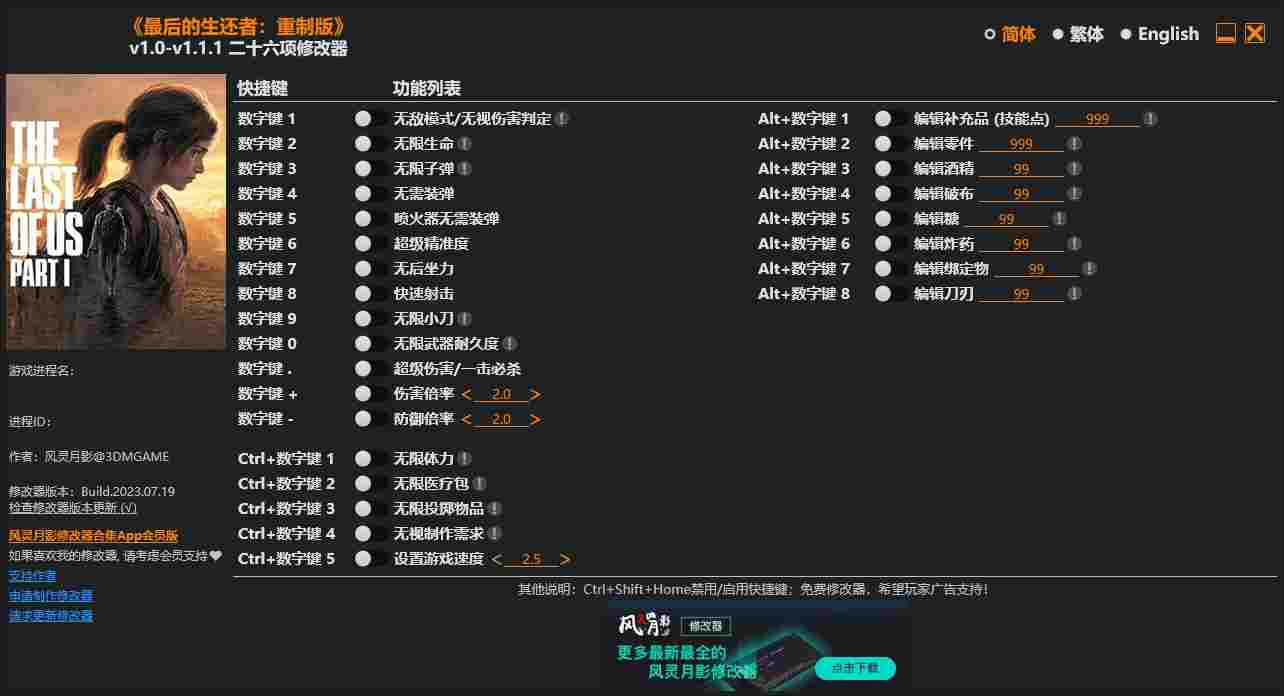
Task: Click the info icon beside 无限投掷物品
Action: coord(495,509)
